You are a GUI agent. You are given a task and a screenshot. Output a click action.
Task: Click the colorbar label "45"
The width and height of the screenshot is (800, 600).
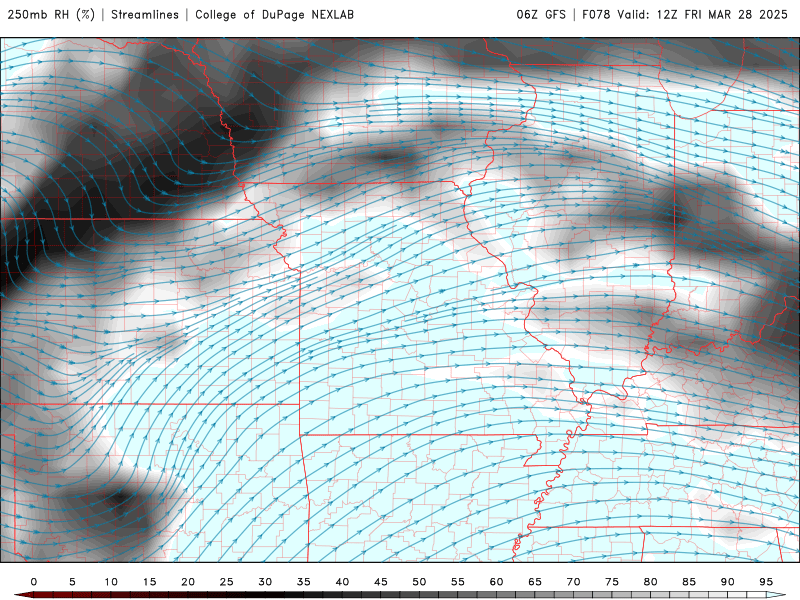(381, 582)
